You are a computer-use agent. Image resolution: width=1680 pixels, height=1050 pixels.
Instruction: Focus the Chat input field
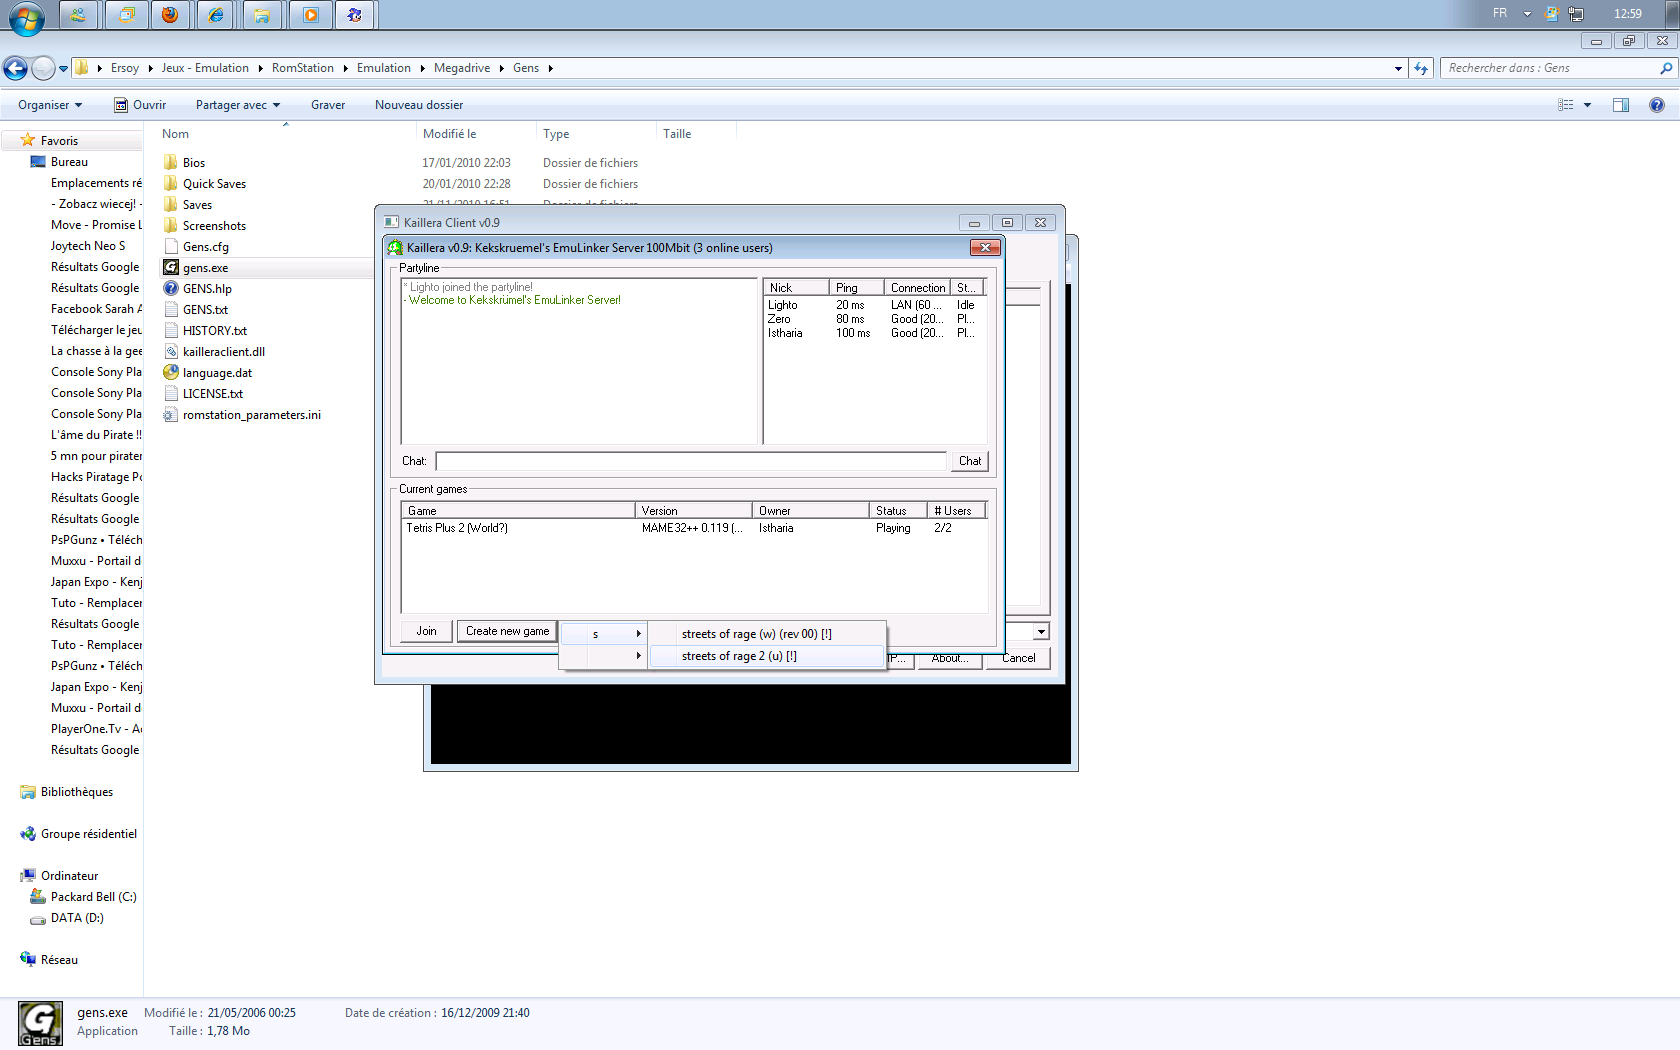[691, 461]
